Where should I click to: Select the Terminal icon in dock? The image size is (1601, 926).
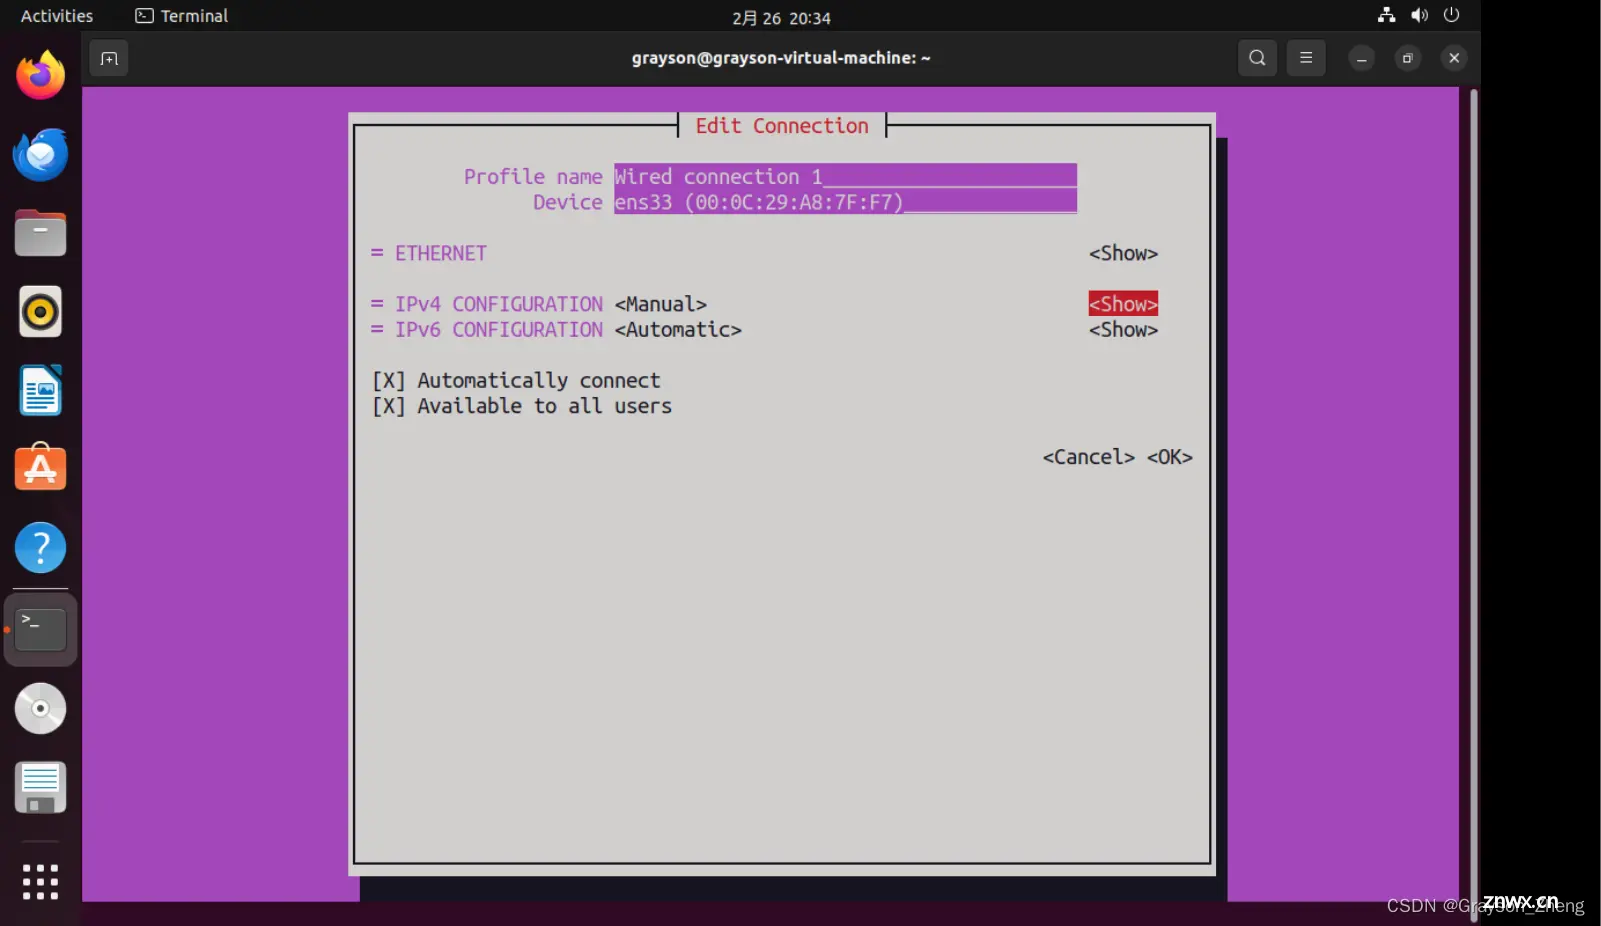tap(40, 630)
